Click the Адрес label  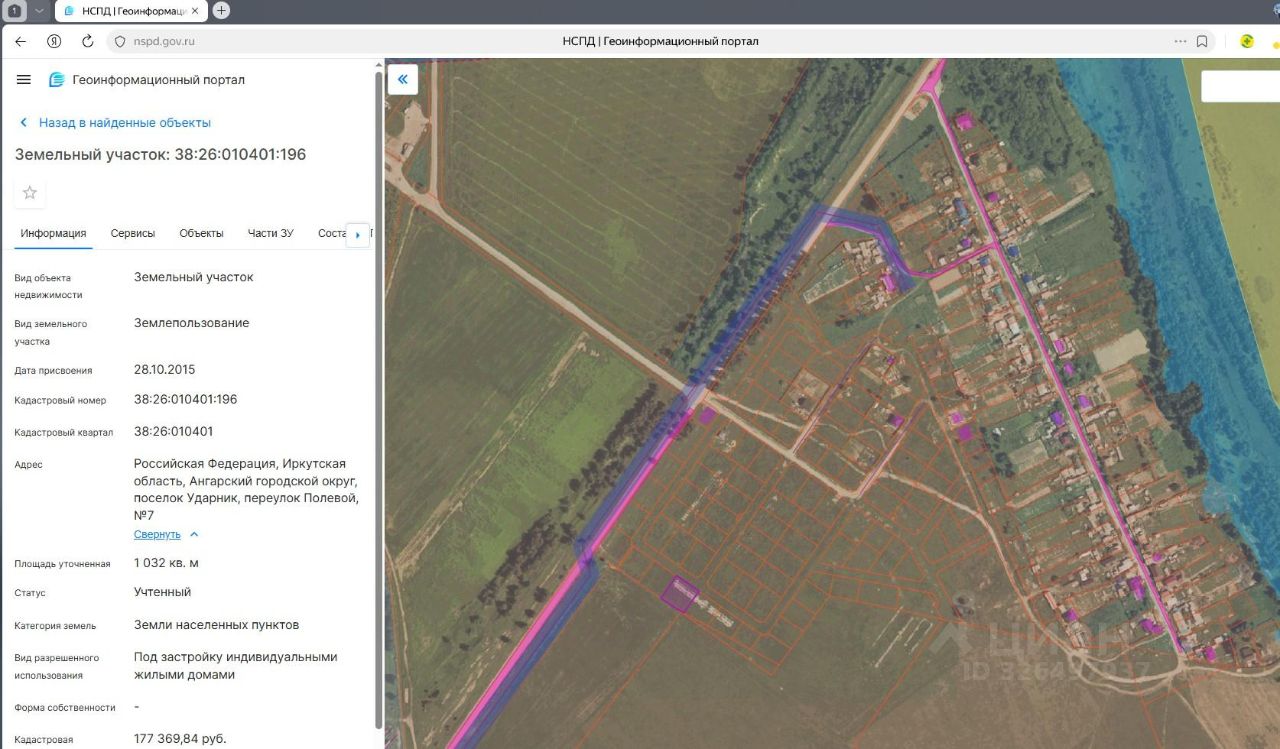pyautogui.click(x=29, y=464)
